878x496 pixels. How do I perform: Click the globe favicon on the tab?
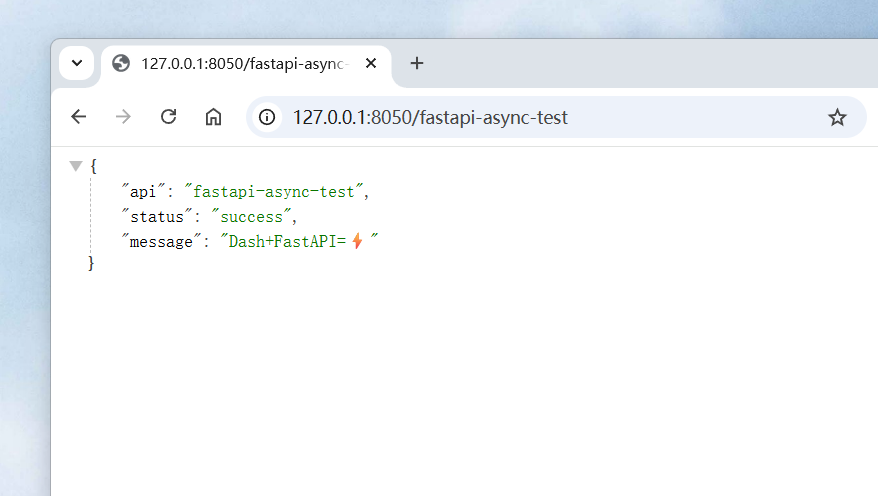[121, 63]
